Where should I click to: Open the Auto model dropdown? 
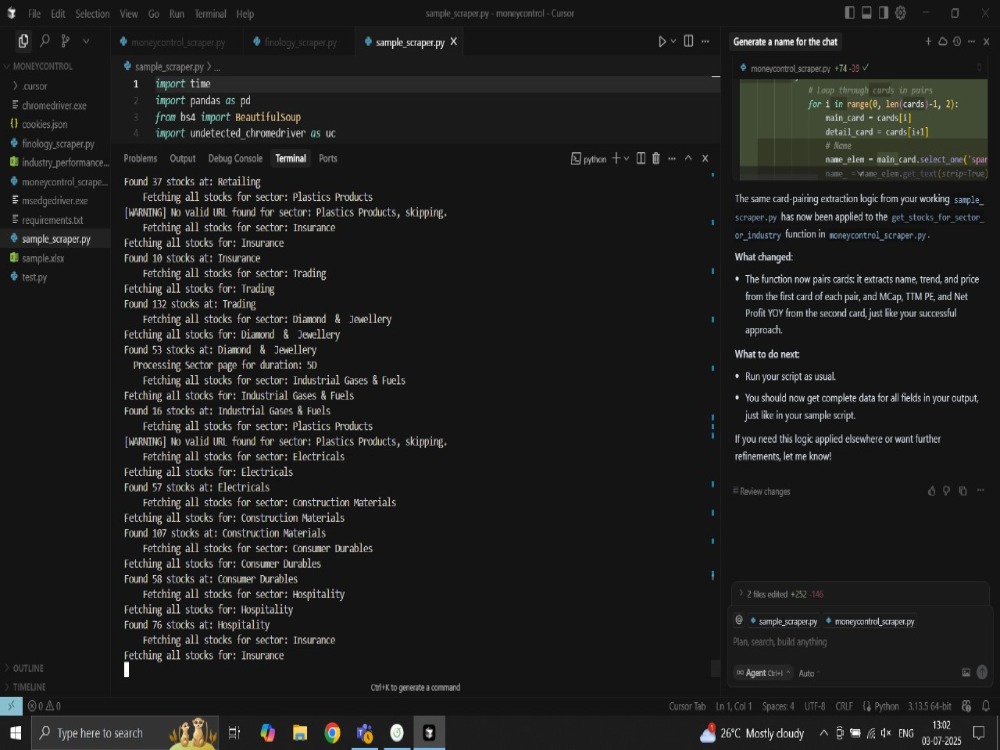pyautogui.click(x=809, y=673)
